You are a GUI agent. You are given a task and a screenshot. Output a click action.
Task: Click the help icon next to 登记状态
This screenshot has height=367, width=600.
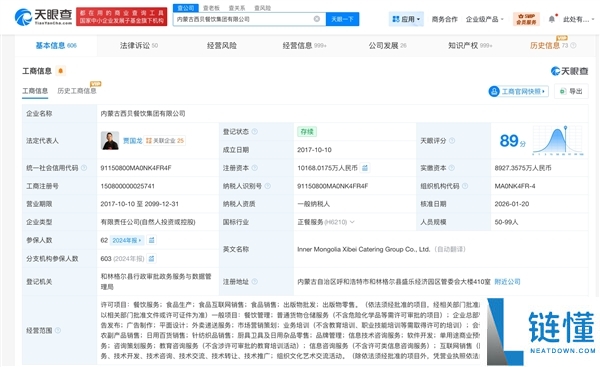(x=254, y=132)
